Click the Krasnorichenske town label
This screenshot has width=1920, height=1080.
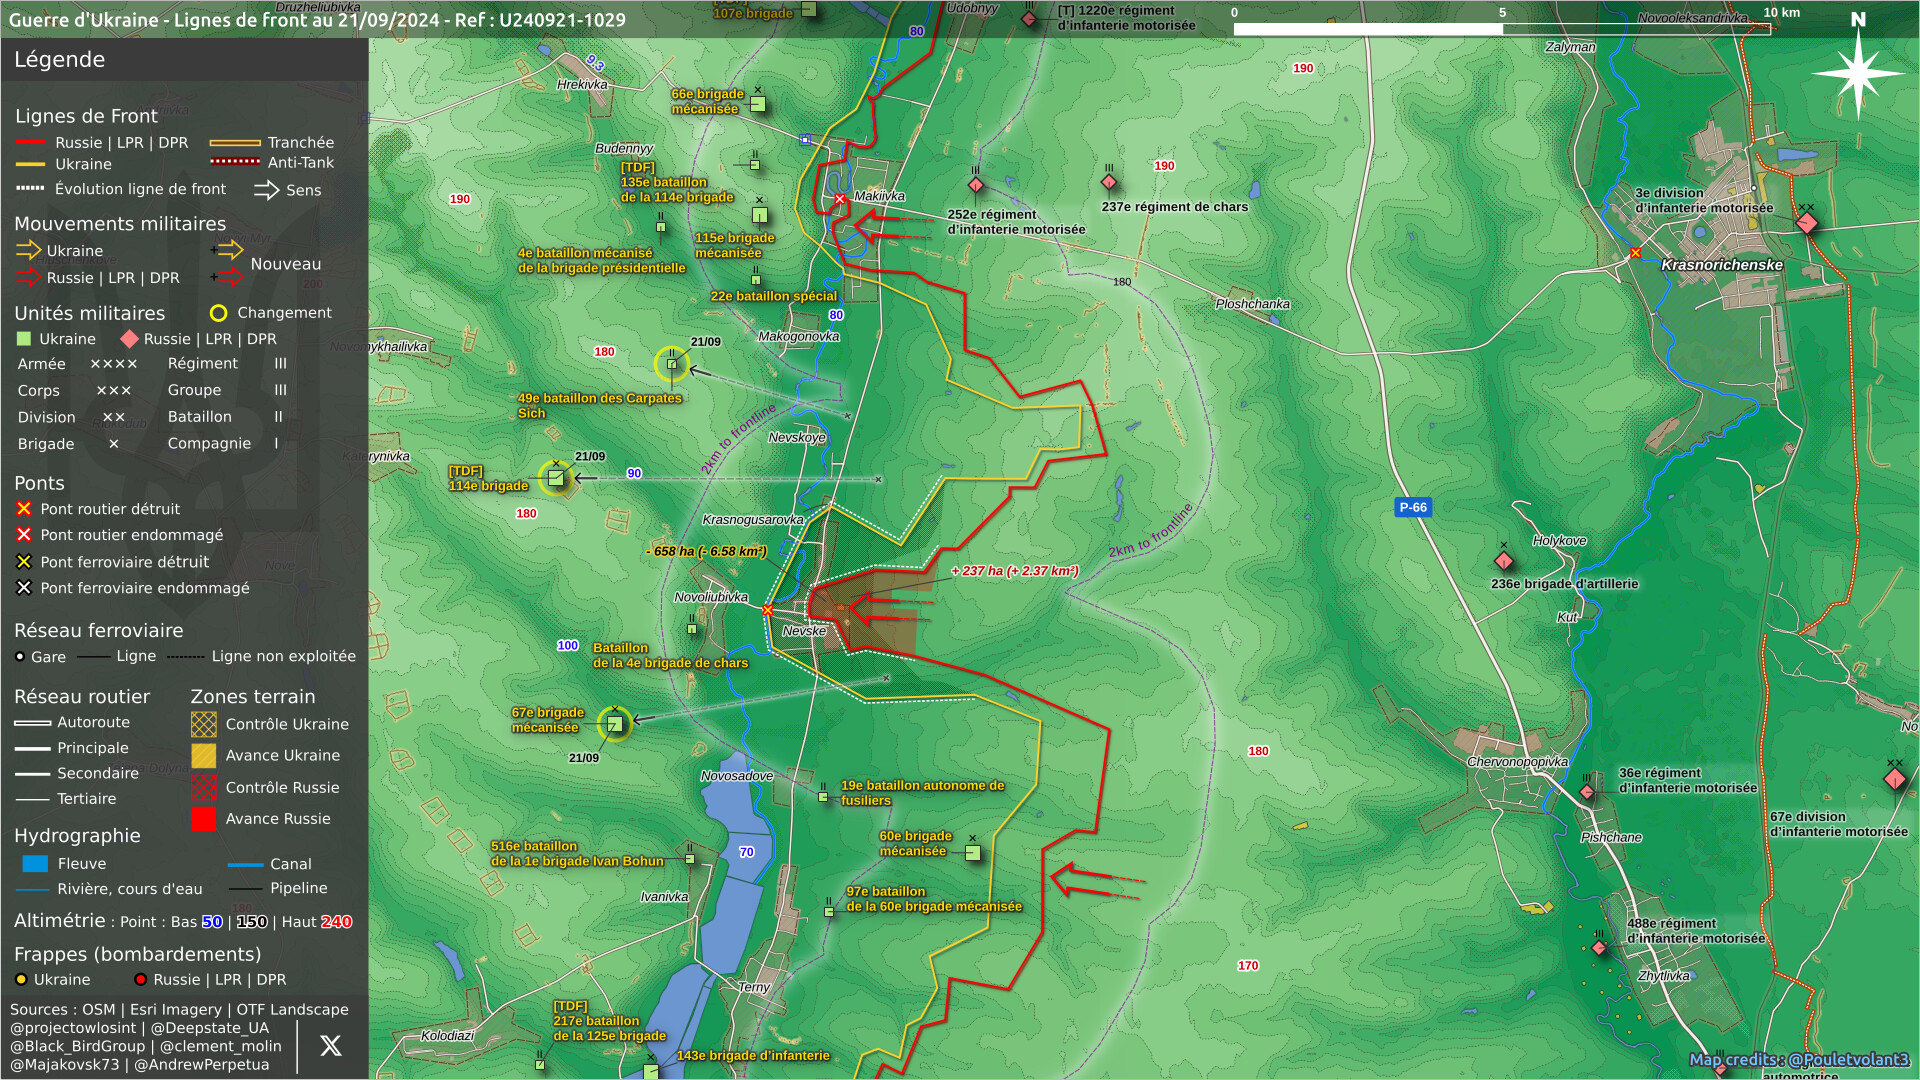pyautogui.click(x=1721, y=265)
